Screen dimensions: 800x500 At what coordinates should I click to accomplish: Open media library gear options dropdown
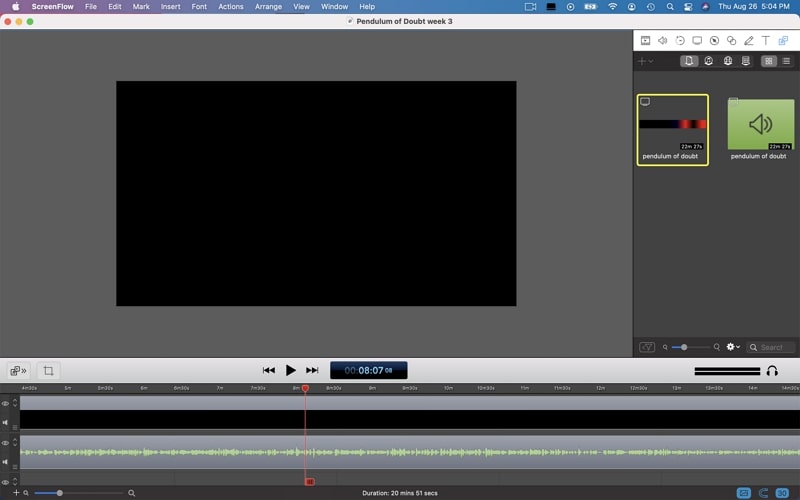click(x=733, y=347)
